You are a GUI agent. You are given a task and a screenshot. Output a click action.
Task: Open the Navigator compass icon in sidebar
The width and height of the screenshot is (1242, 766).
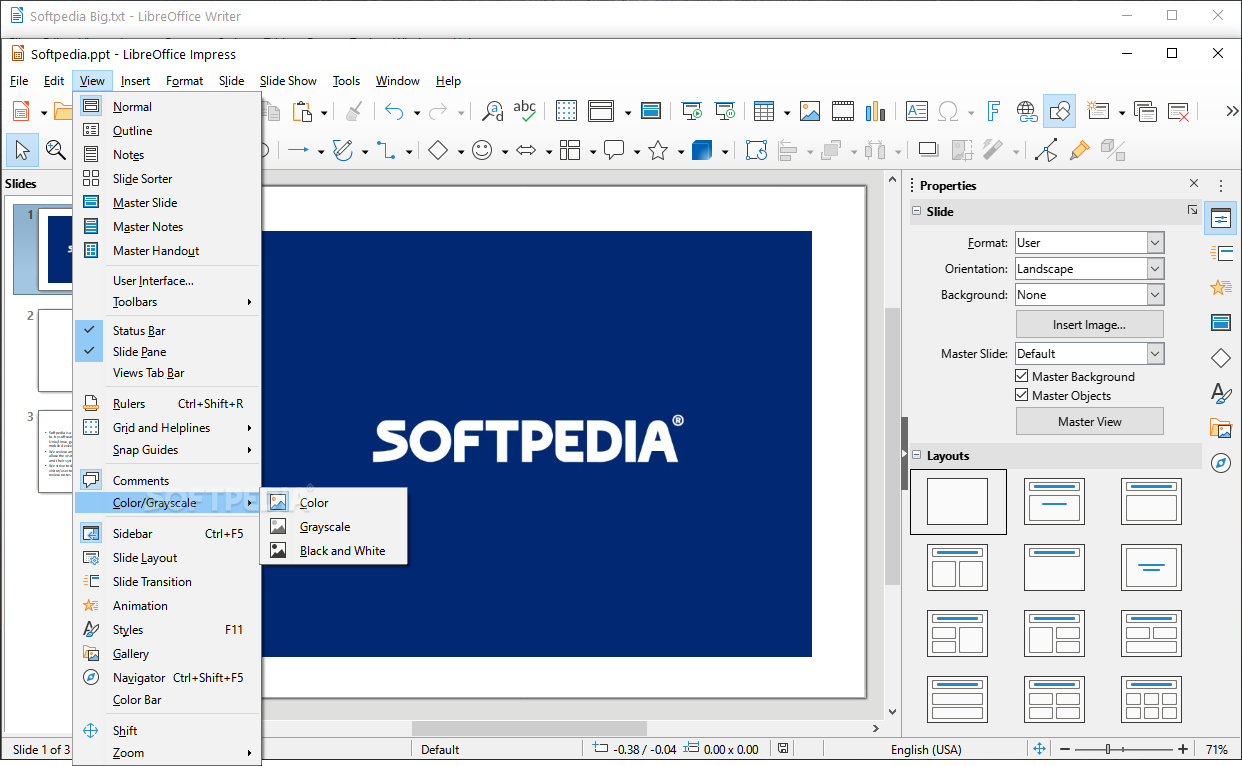(x=1220, y=463)
